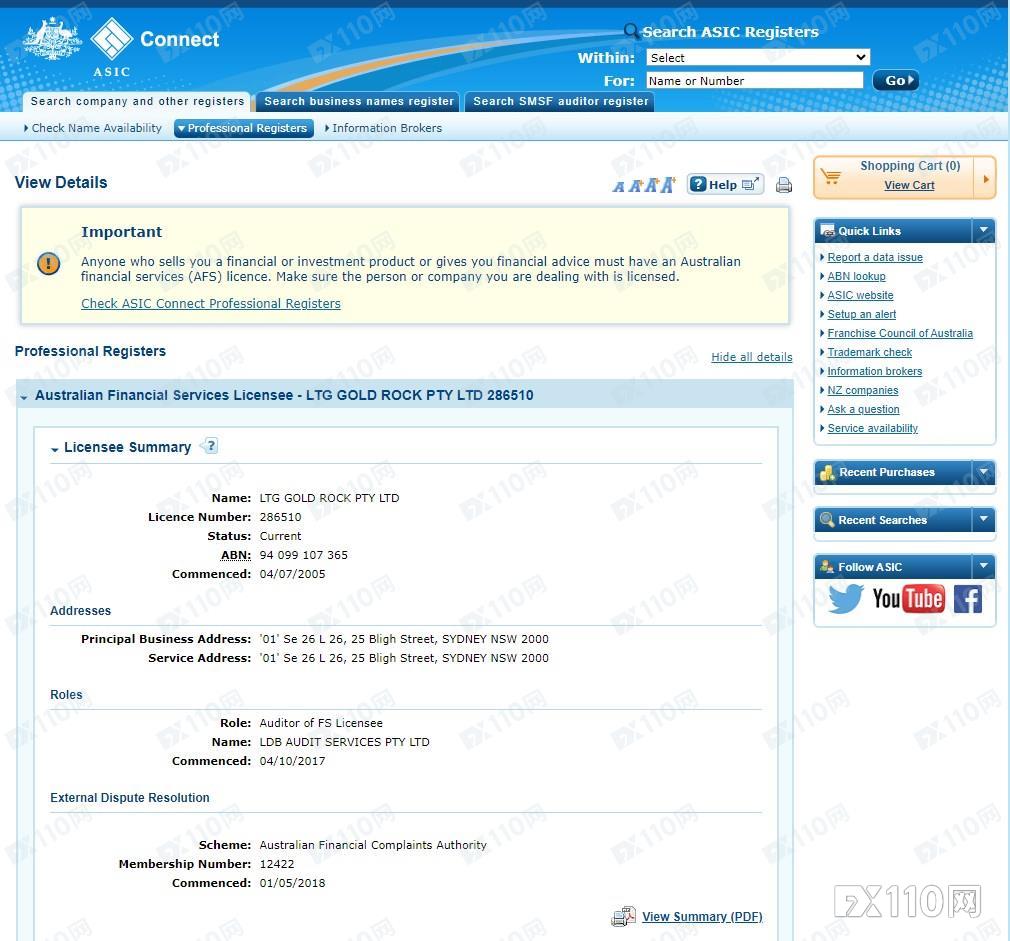This screenshot has height=941, width=1010.
Task: Click the Name or Number search field
Action: tap(754, 81)
